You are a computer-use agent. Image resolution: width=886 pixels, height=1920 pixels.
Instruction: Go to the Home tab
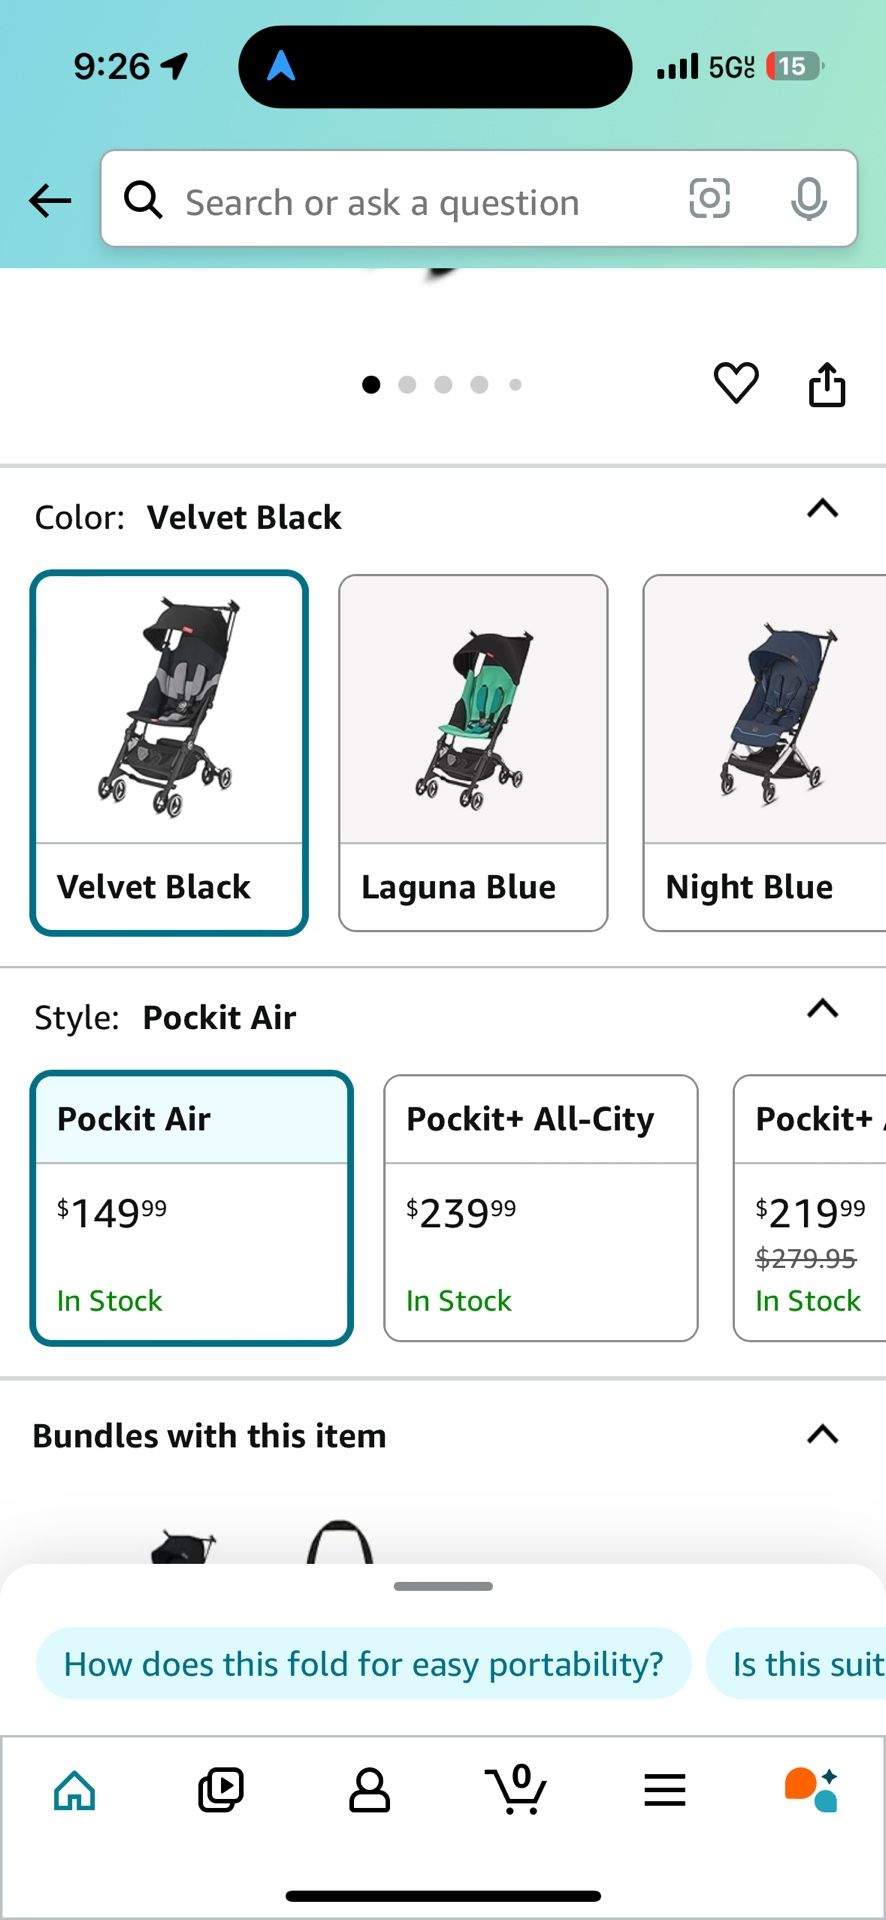point(75,1789)
